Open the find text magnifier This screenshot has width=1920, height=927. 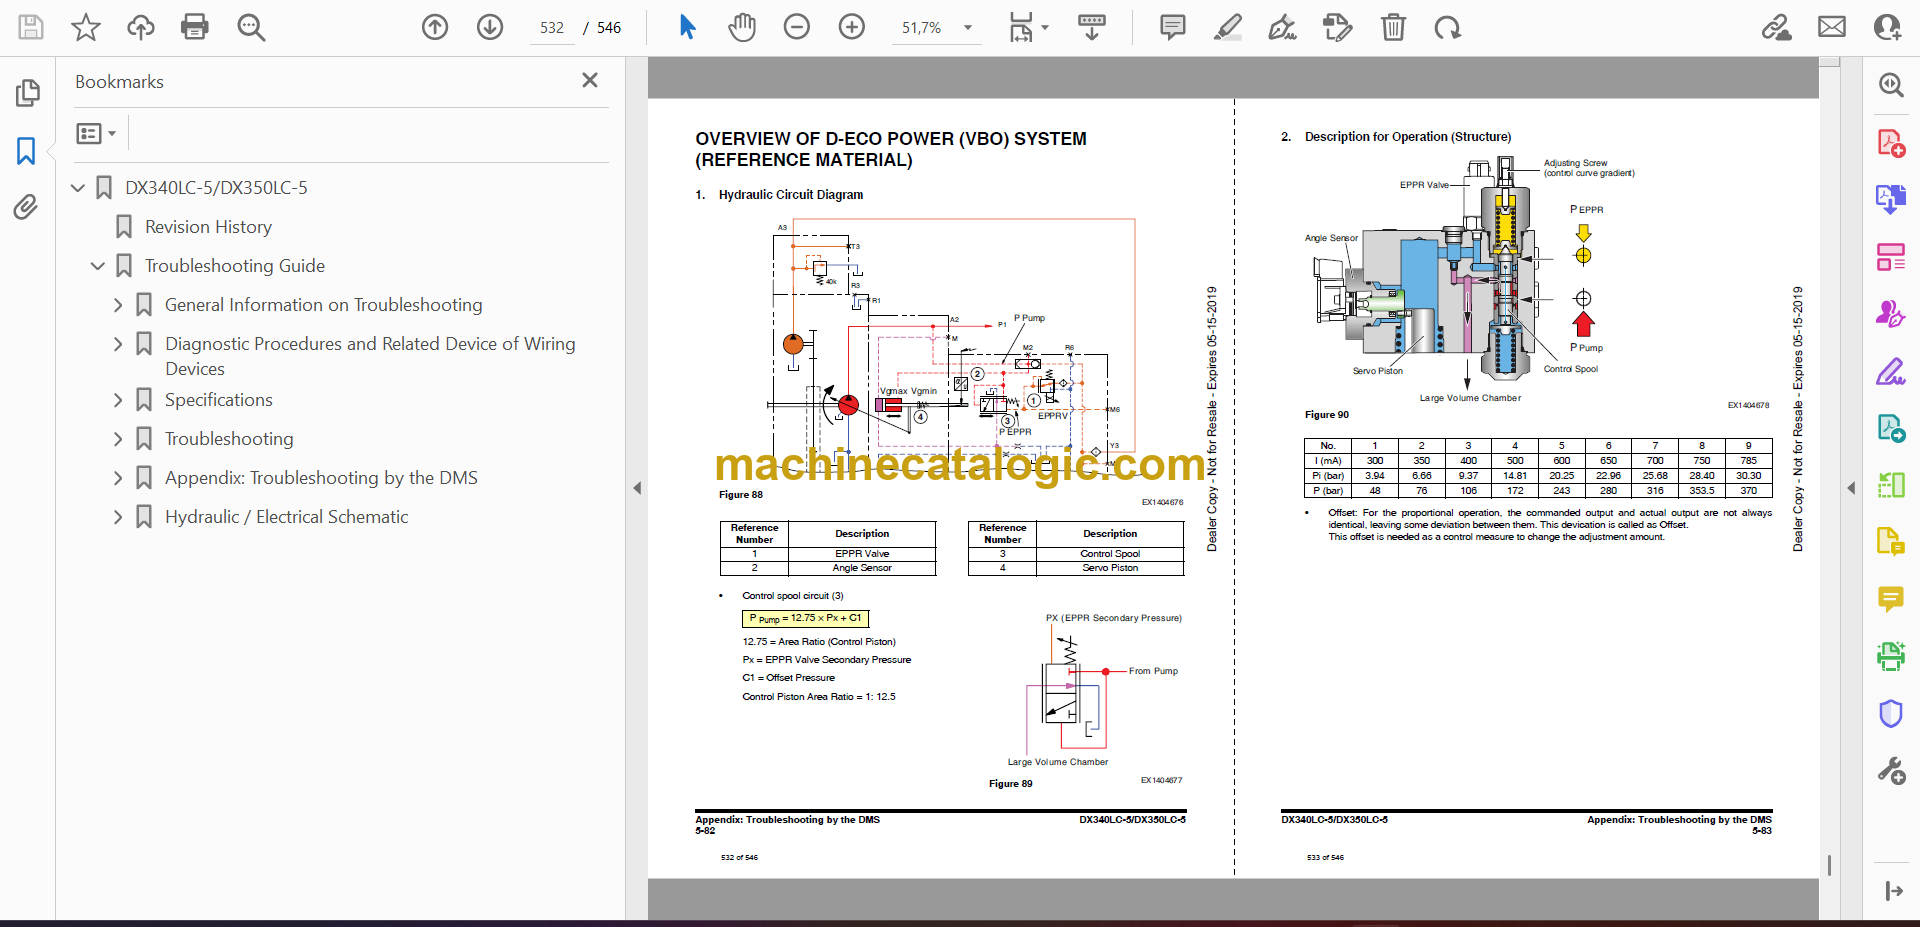coord(251,27)
